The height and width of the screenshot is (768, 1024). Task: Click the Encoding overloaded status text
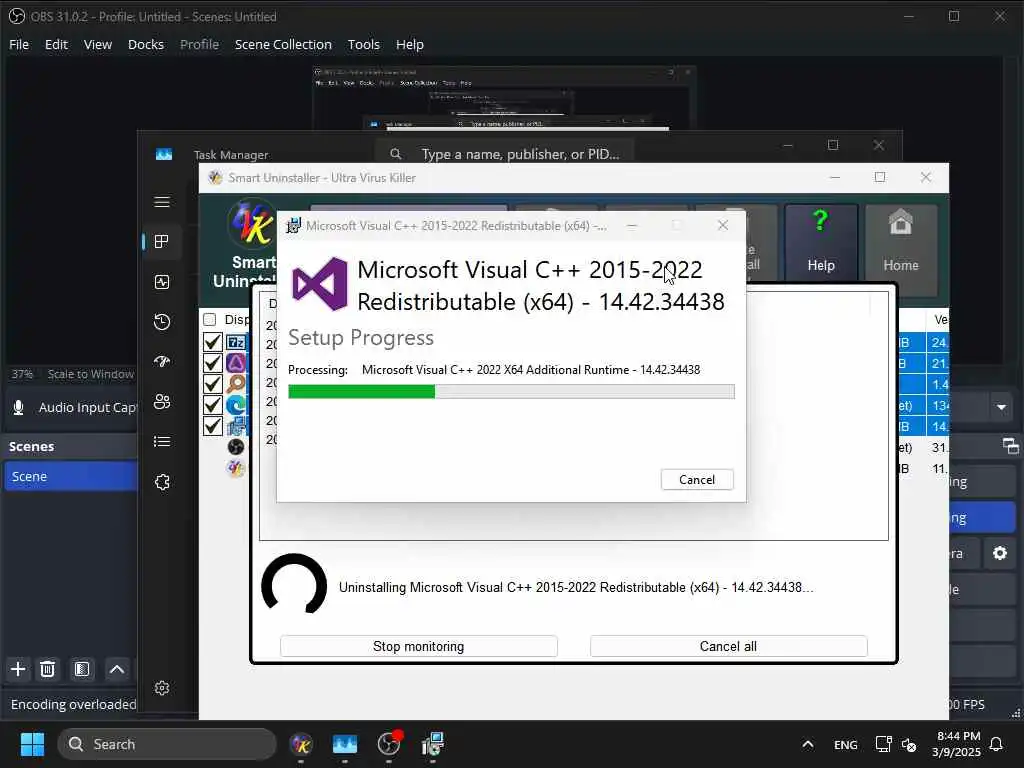pyautogui.click(x=73, y=704)
